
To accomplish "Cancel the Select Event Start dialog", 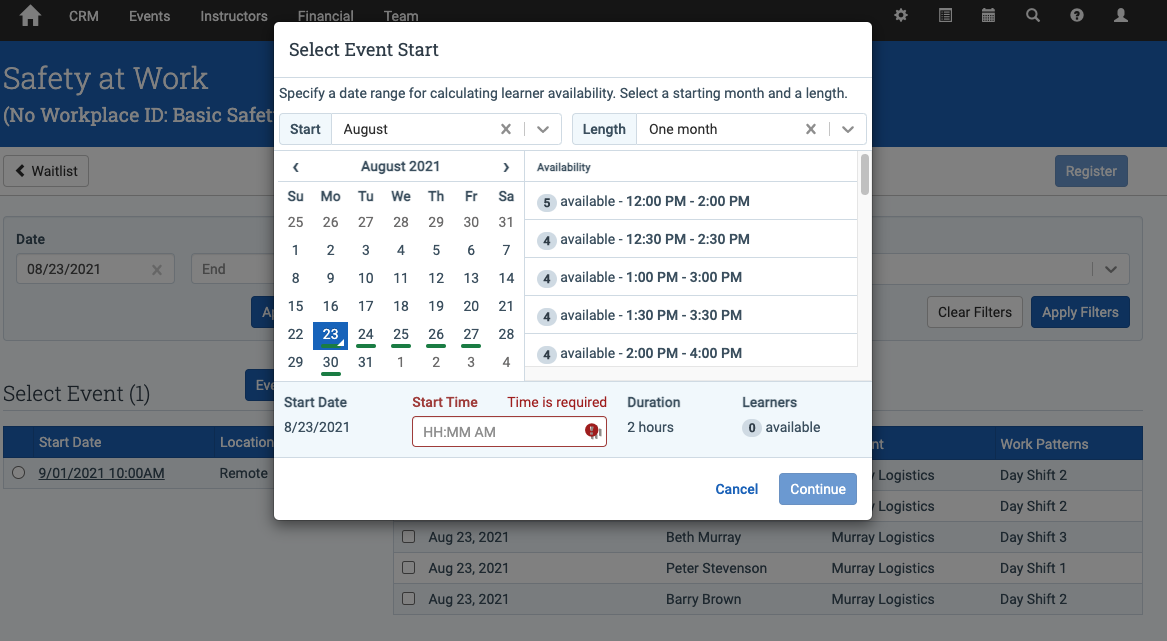I will pos(736,489).
